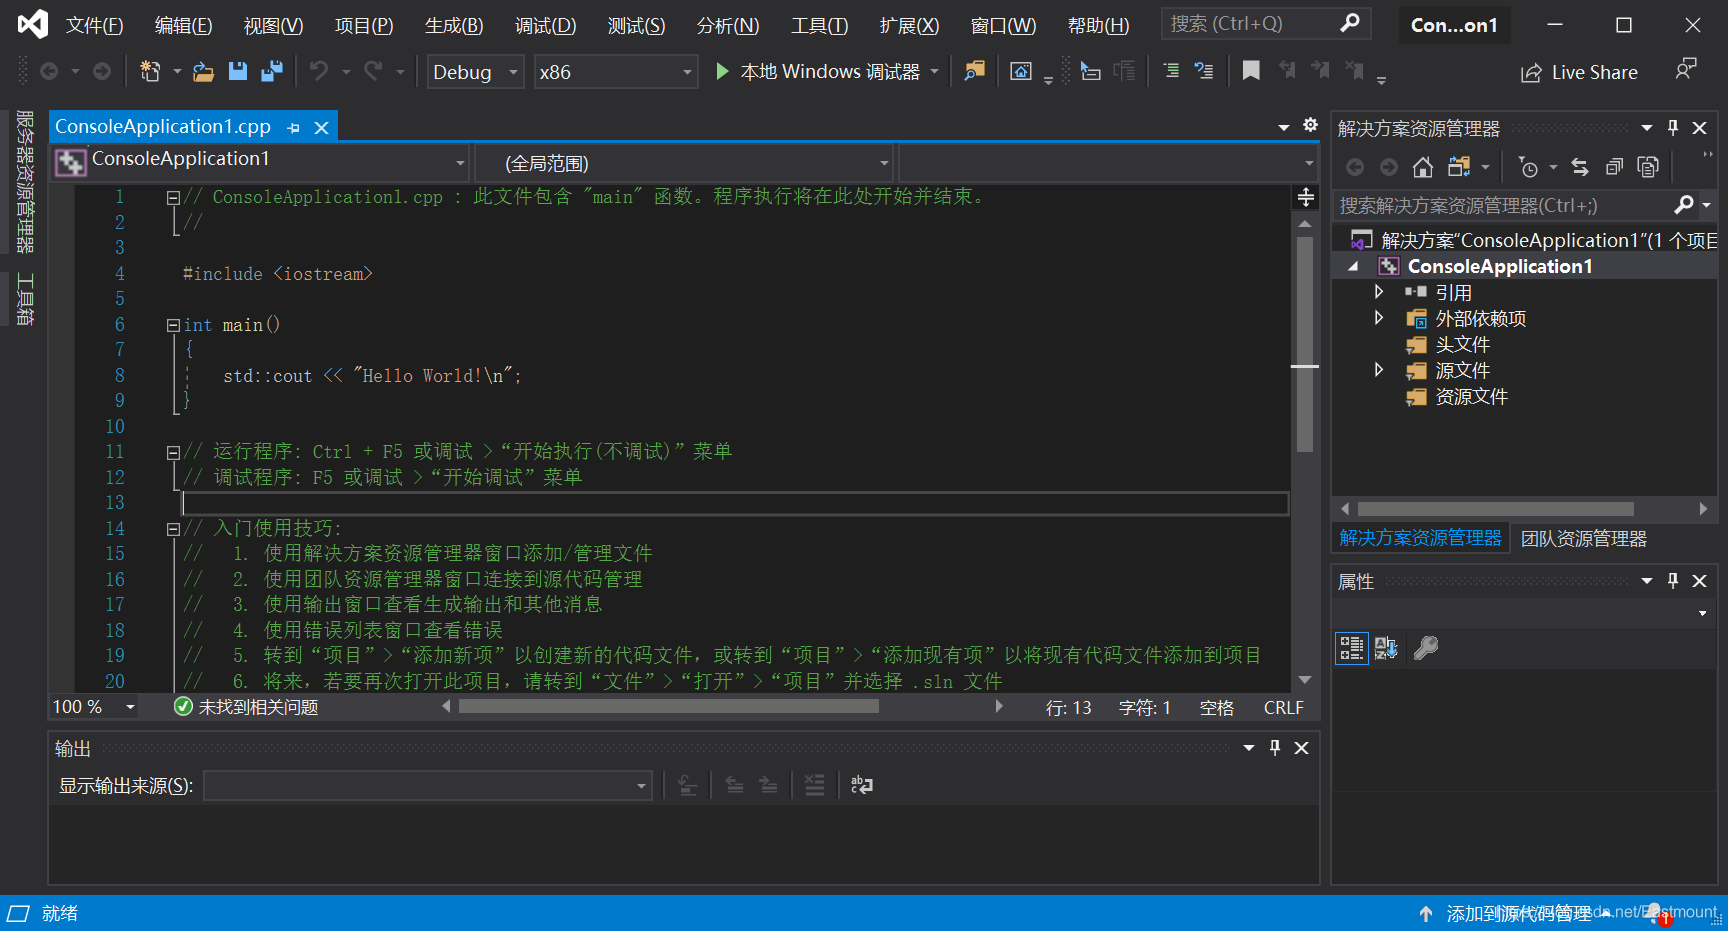Click the Open File folder icon
This screenshot has height=931, width=1728.
[203, 71]
